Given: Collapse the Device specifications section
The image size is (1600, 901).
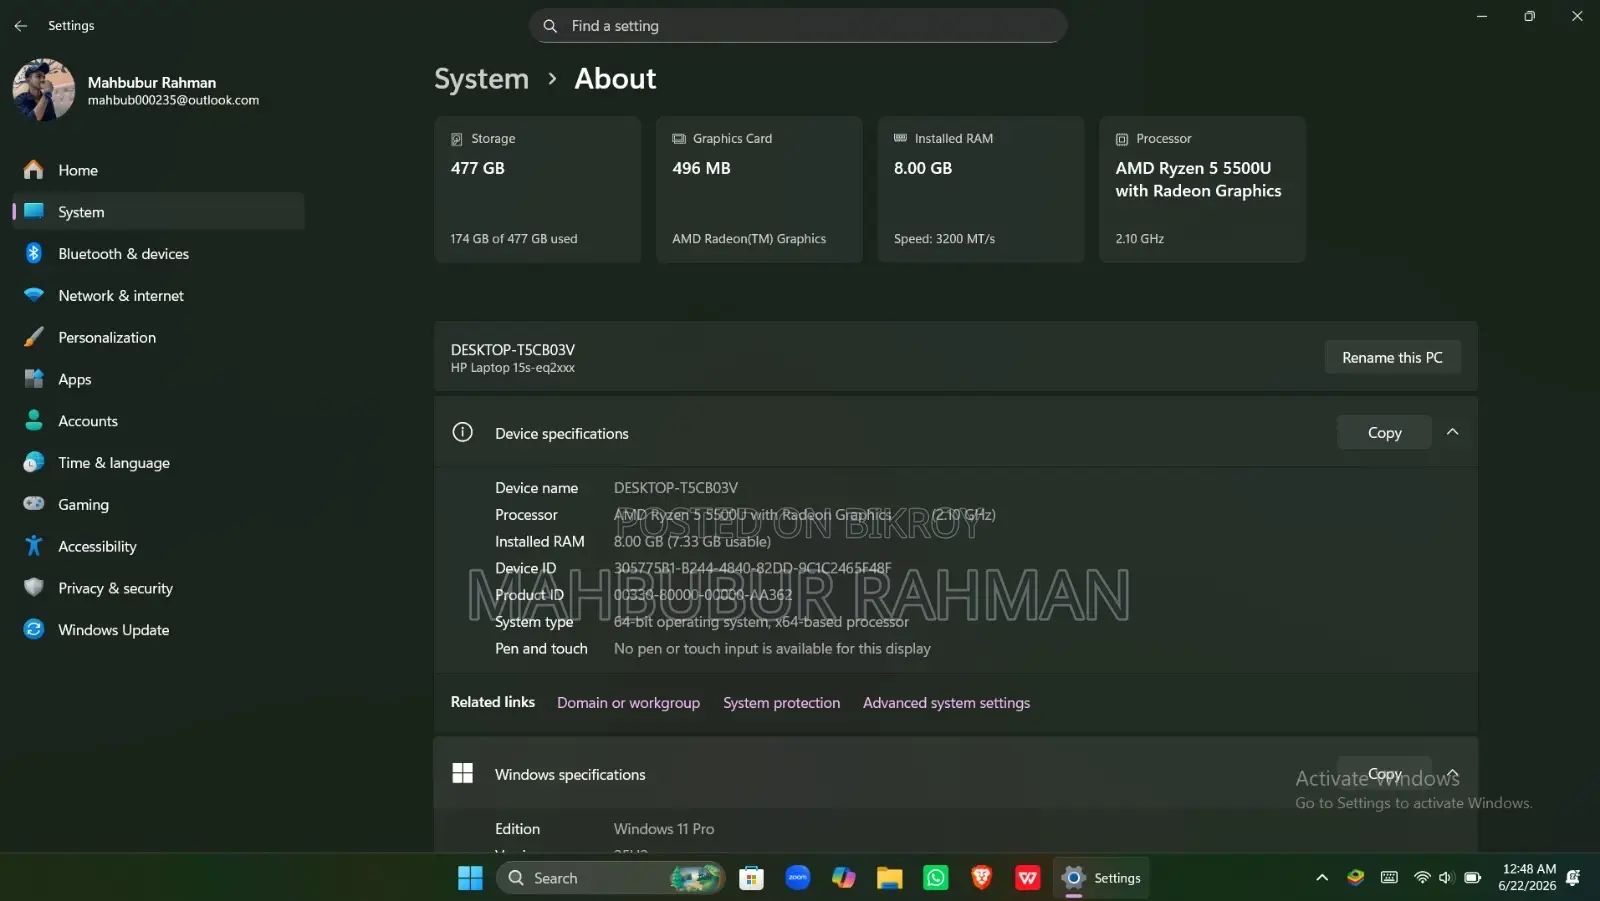Looking at the screenshot, I should (1453, 432).
